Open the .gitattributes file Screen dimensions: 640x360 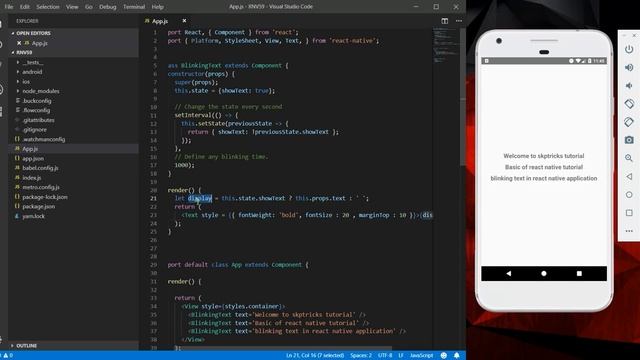coord(38,120)
